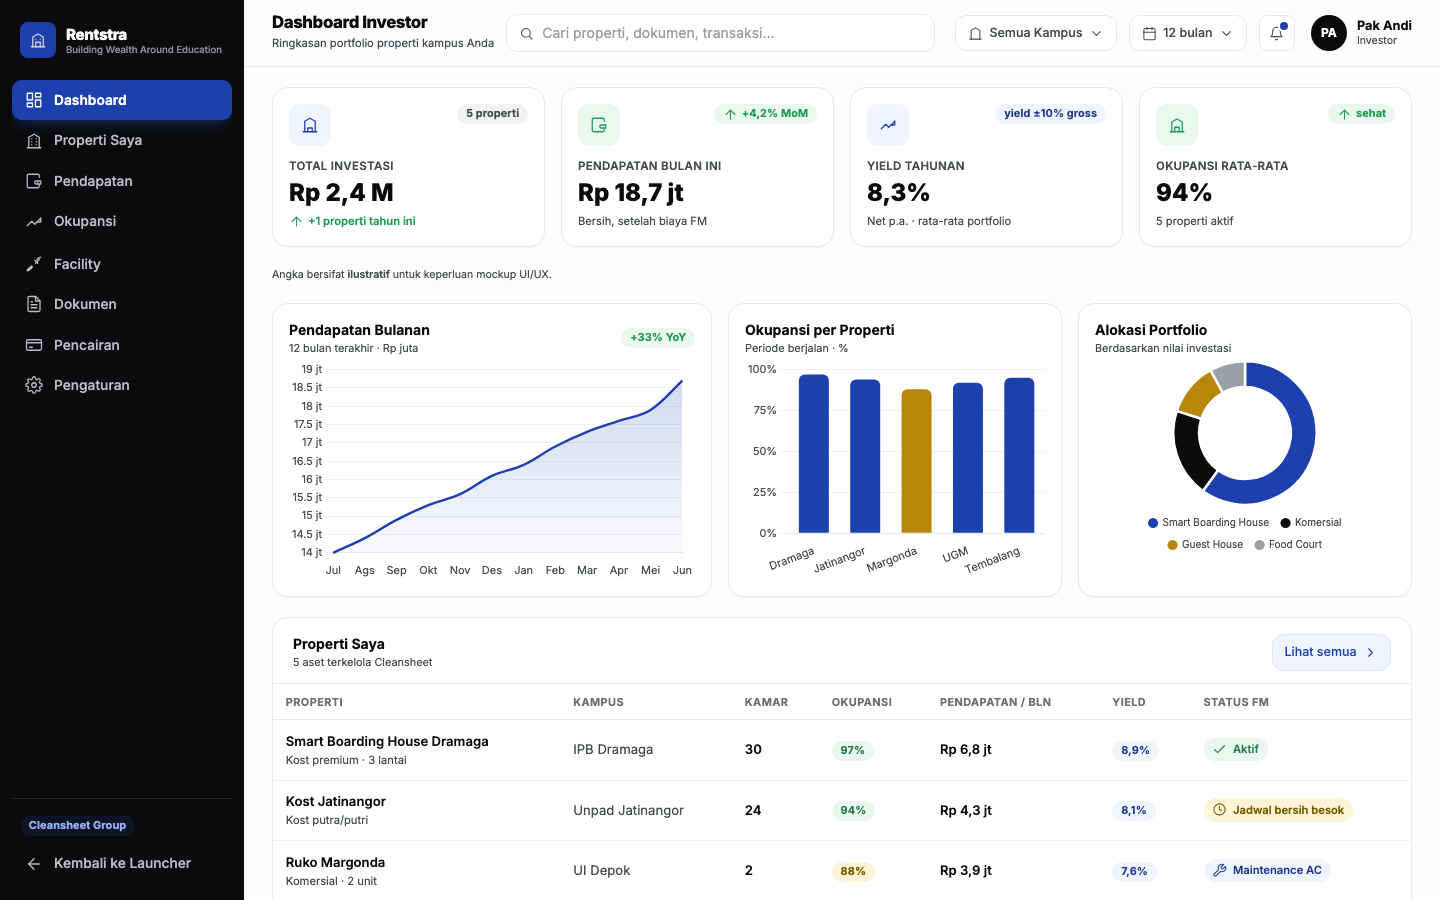The image size is (1440, 900).
Task: Click the 97% occupancy pill
Action: click(853, 750)
